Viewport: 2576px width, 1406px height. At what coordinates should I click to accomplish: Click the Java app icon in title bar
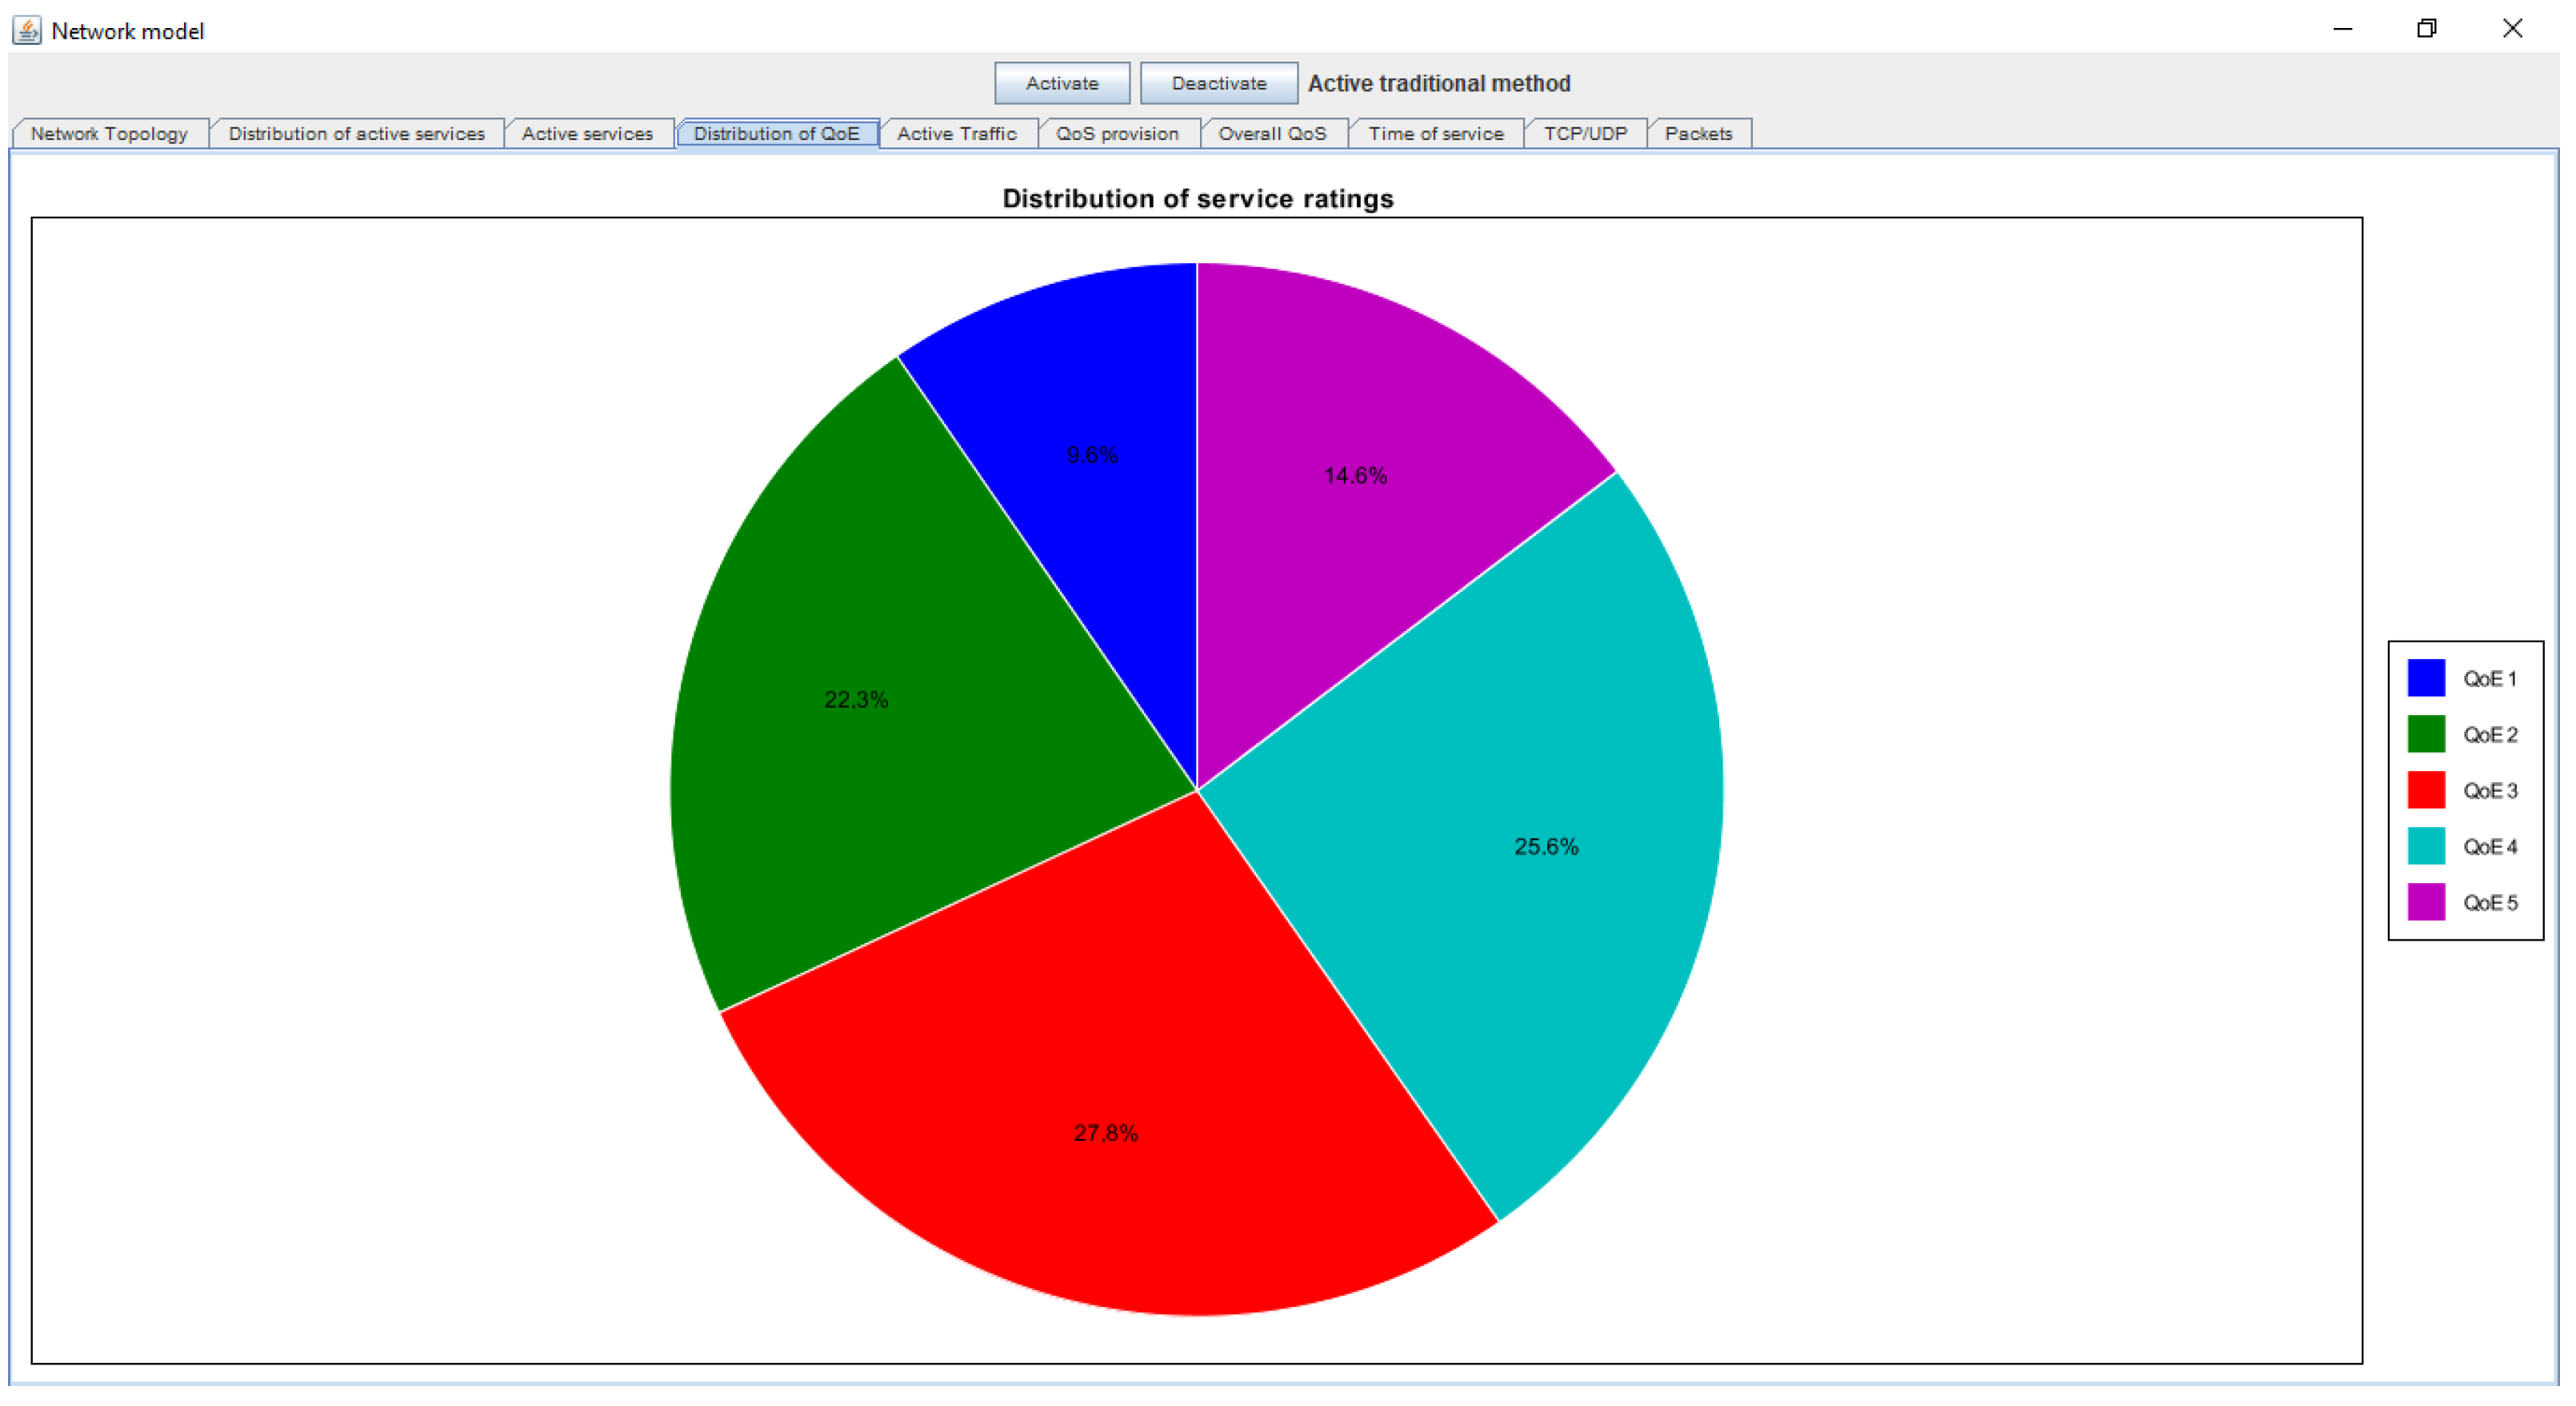tap(27, 30)
